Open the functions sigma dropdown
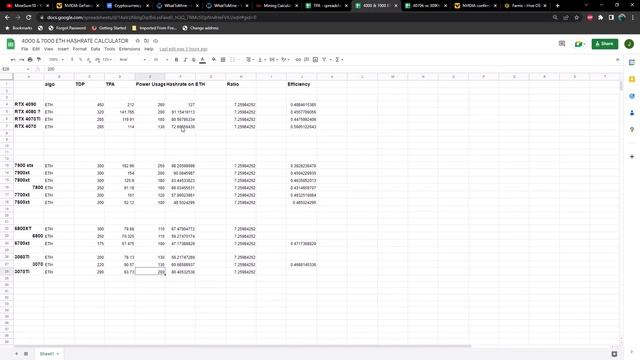The height and width of the screenshot is (360, 640). pyautogui.click(x=339, y=60)
